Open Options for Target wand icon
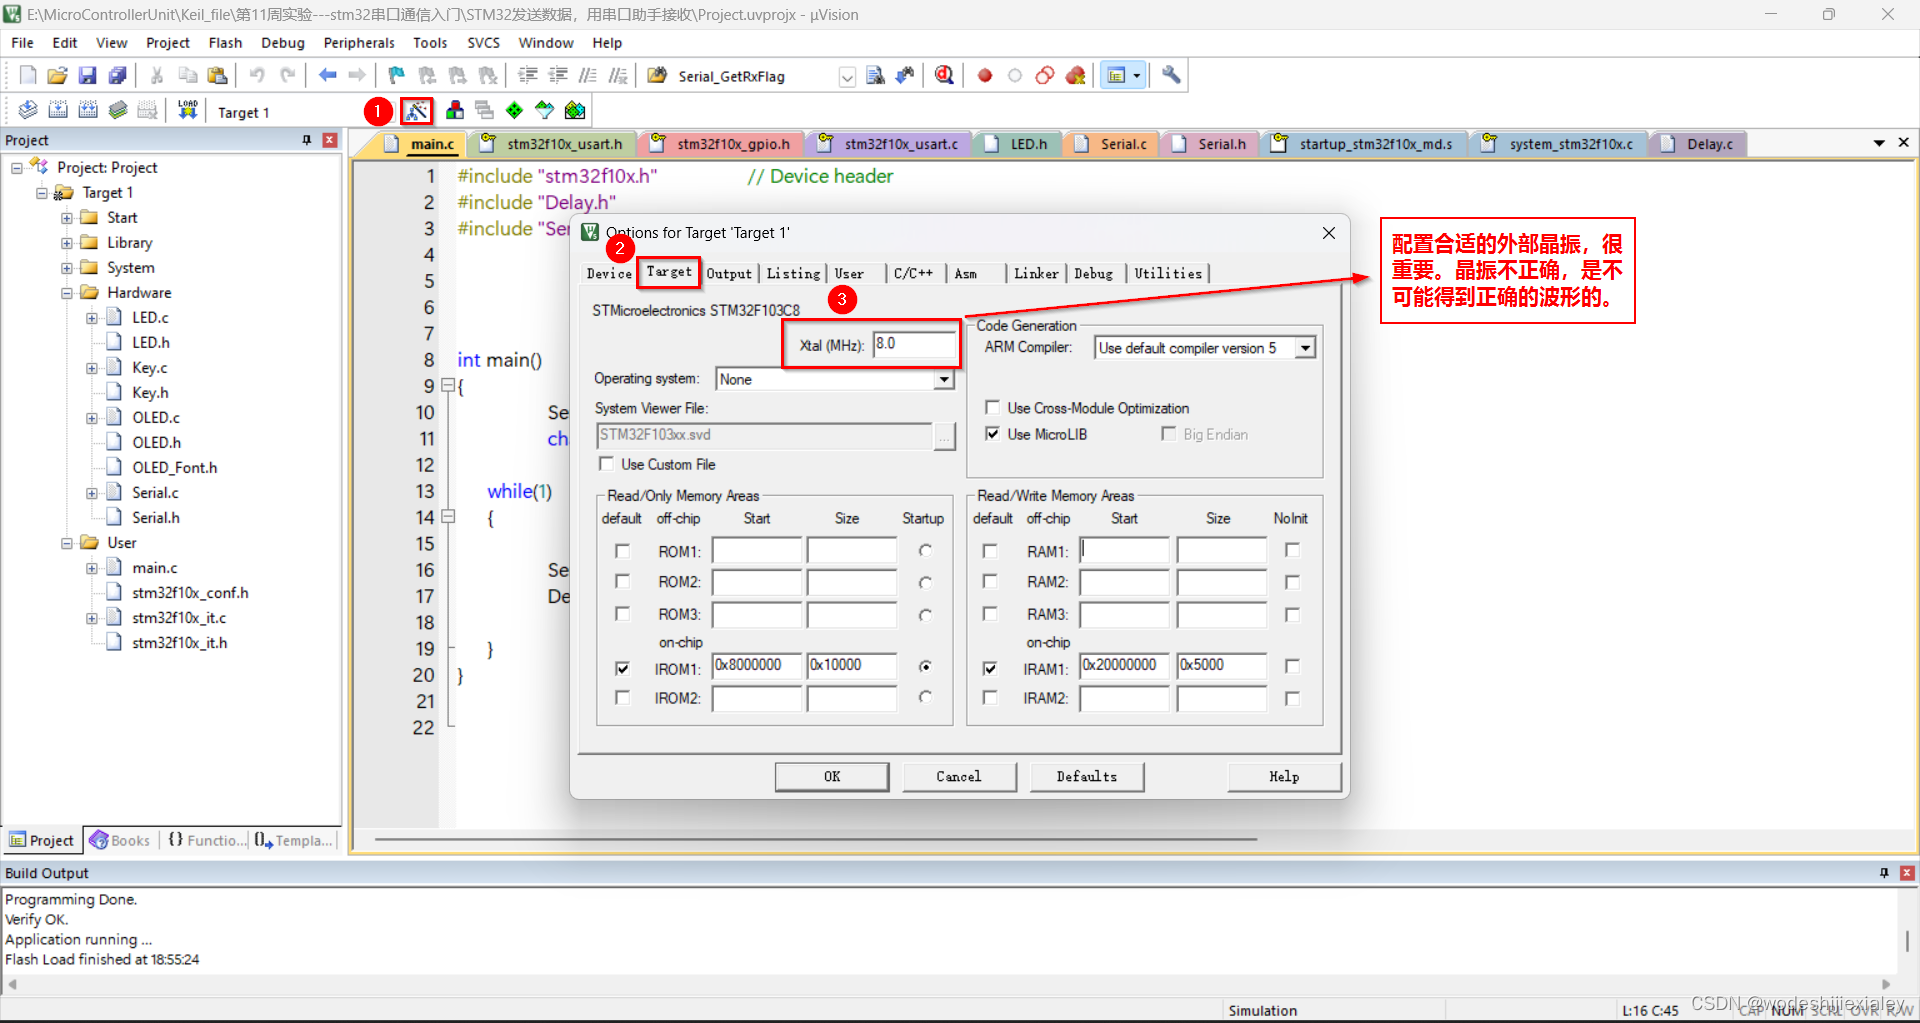The image size is (1920, 1023). 417,110
